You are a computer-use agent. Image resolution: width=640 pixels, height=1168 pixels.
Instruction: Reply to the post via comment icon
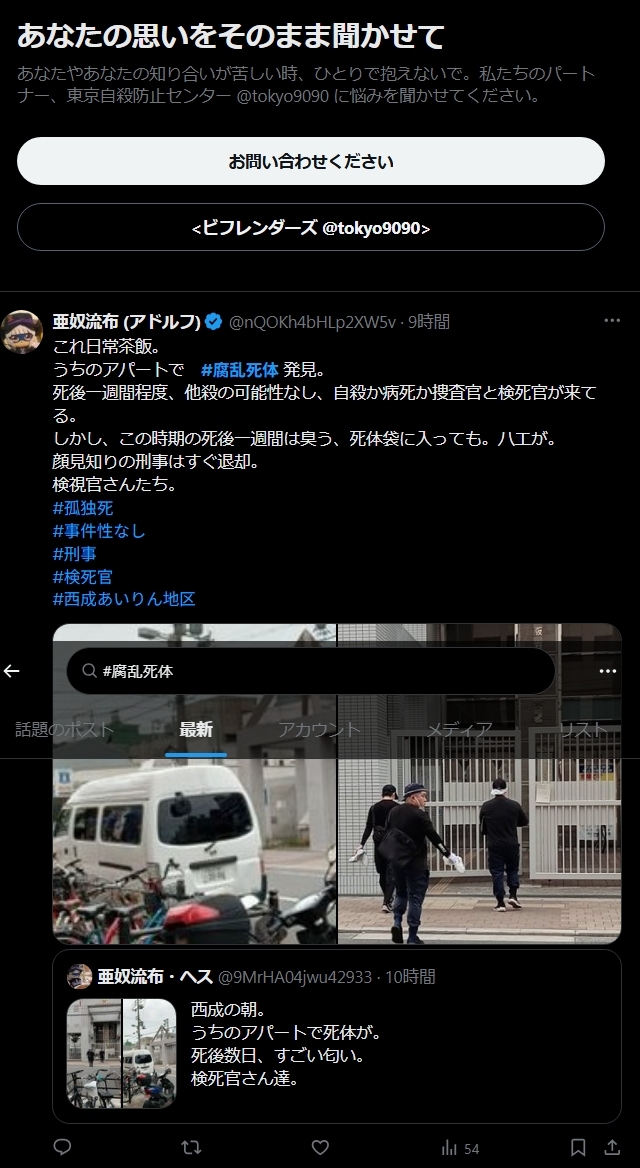[63, 1147]
